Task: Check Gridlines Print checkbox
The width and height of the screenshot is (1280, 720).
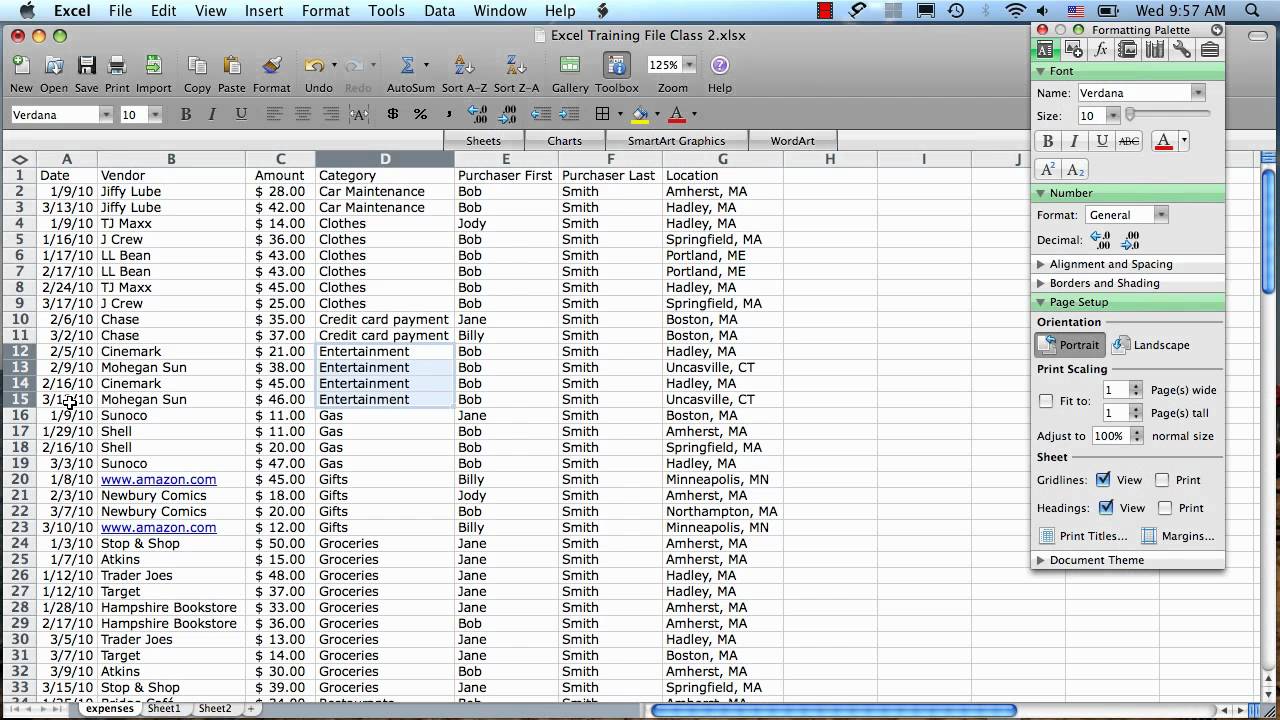Action: click(1162, 480)
